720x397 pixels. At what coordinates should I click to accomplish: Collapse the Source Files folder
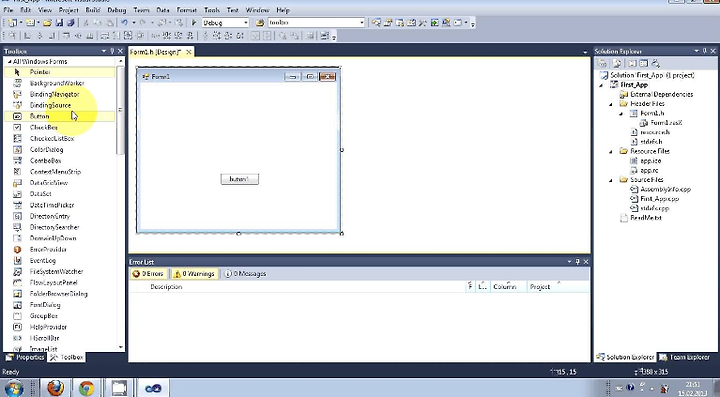click(611, 180)
